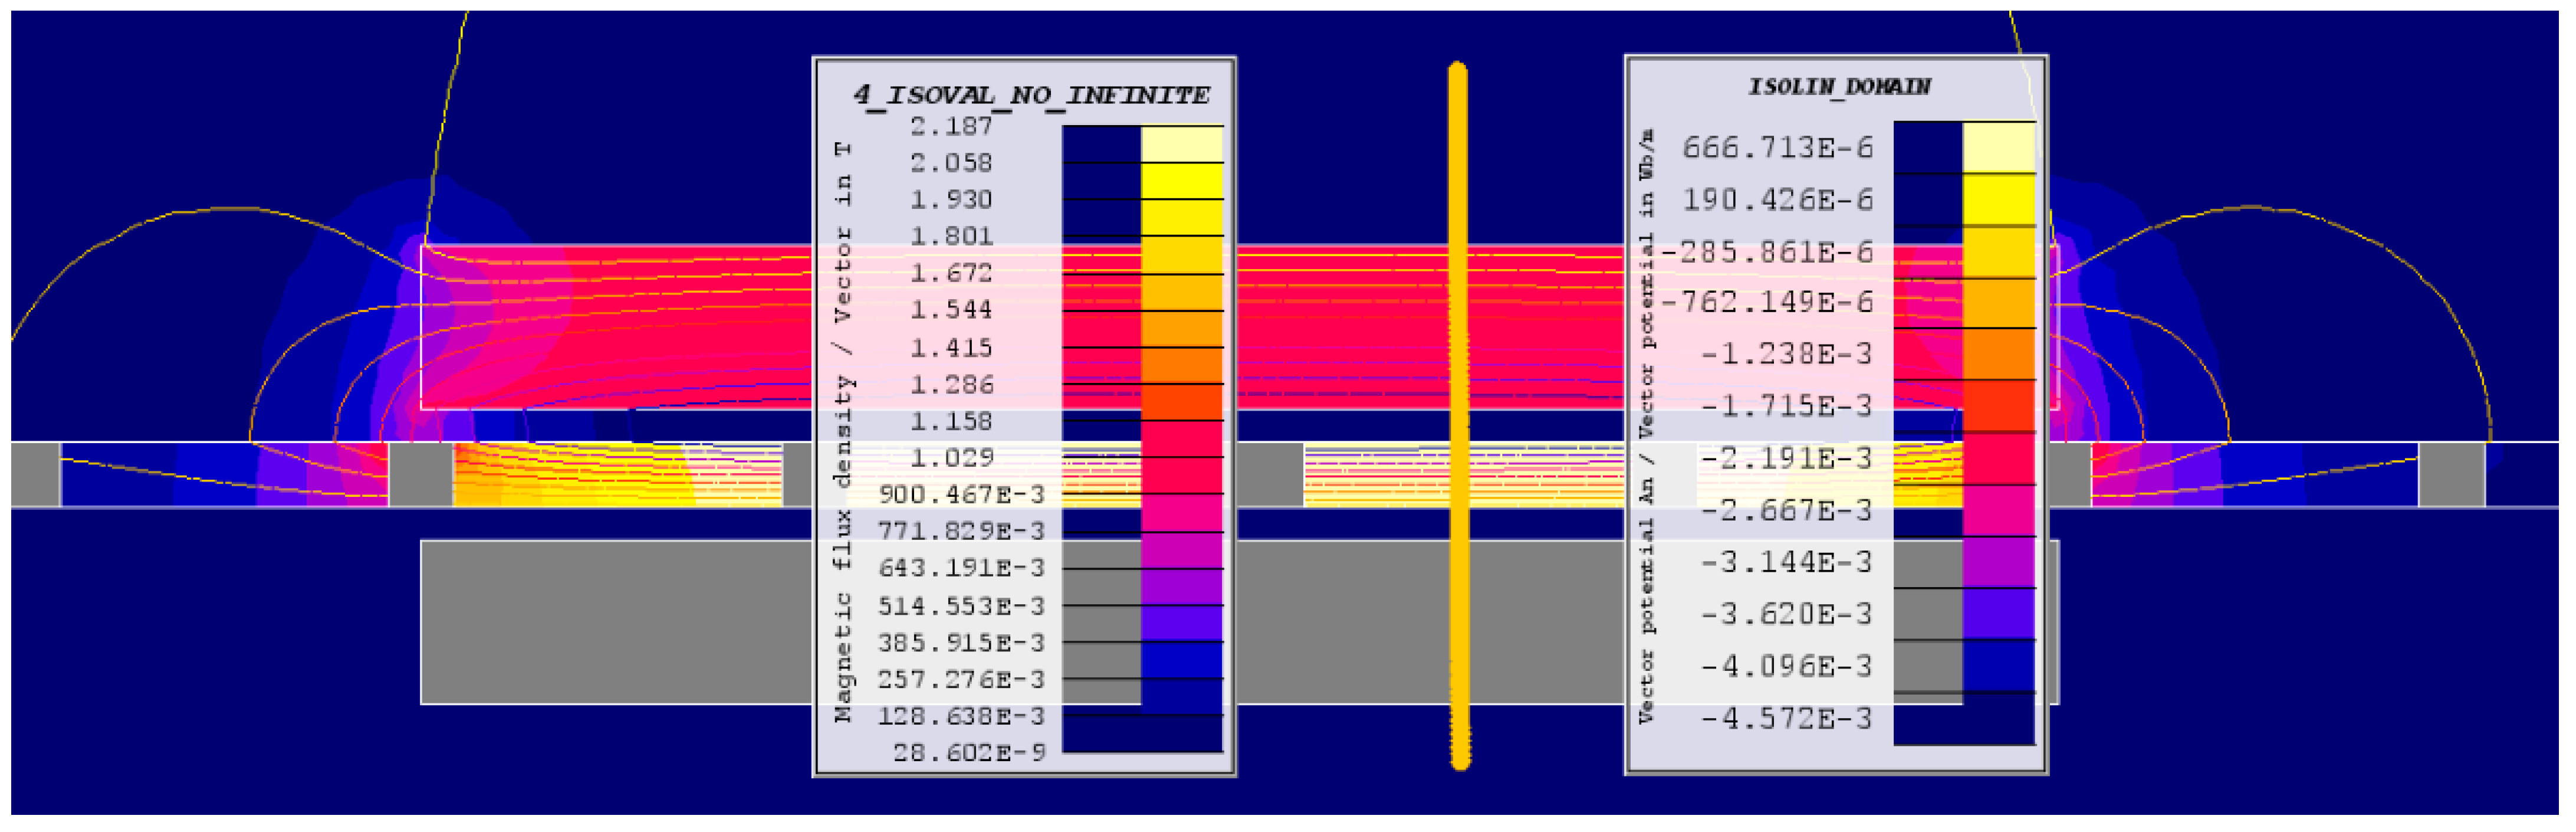The image size is (2576, 832).
Task: Click the -4.572E-3 bottom legend label
Action: (x=1786, y=718)
